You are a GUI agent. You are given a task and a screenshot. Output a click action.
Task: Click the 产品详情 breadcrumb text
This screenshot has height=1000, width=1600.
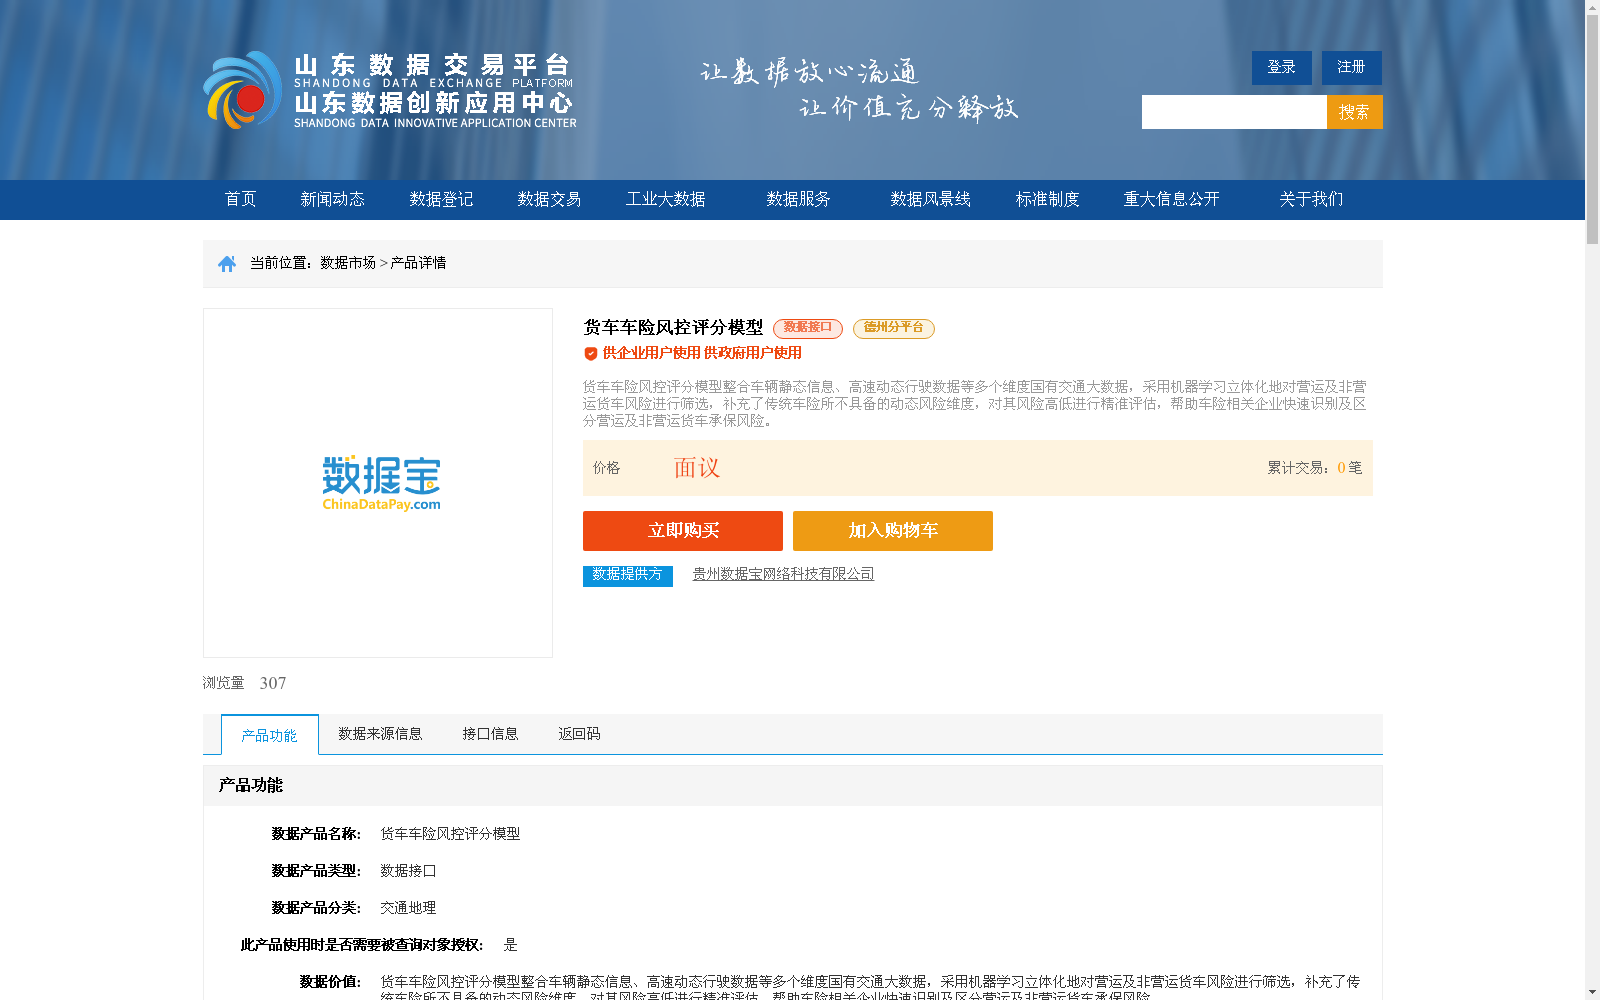pyautogui.click(x=418, y=263)
